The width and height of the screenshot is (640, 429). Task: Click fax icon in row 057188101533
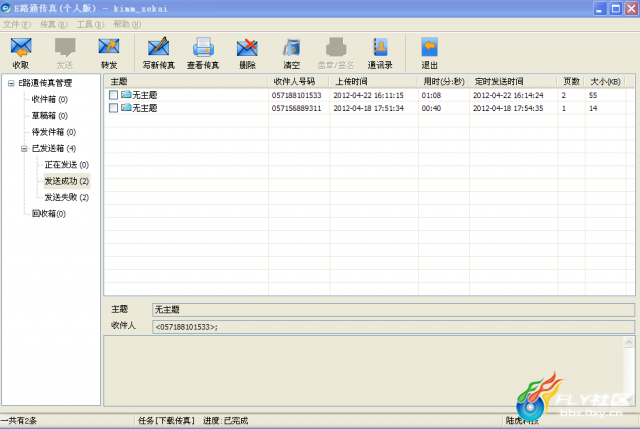click(126, 95)
